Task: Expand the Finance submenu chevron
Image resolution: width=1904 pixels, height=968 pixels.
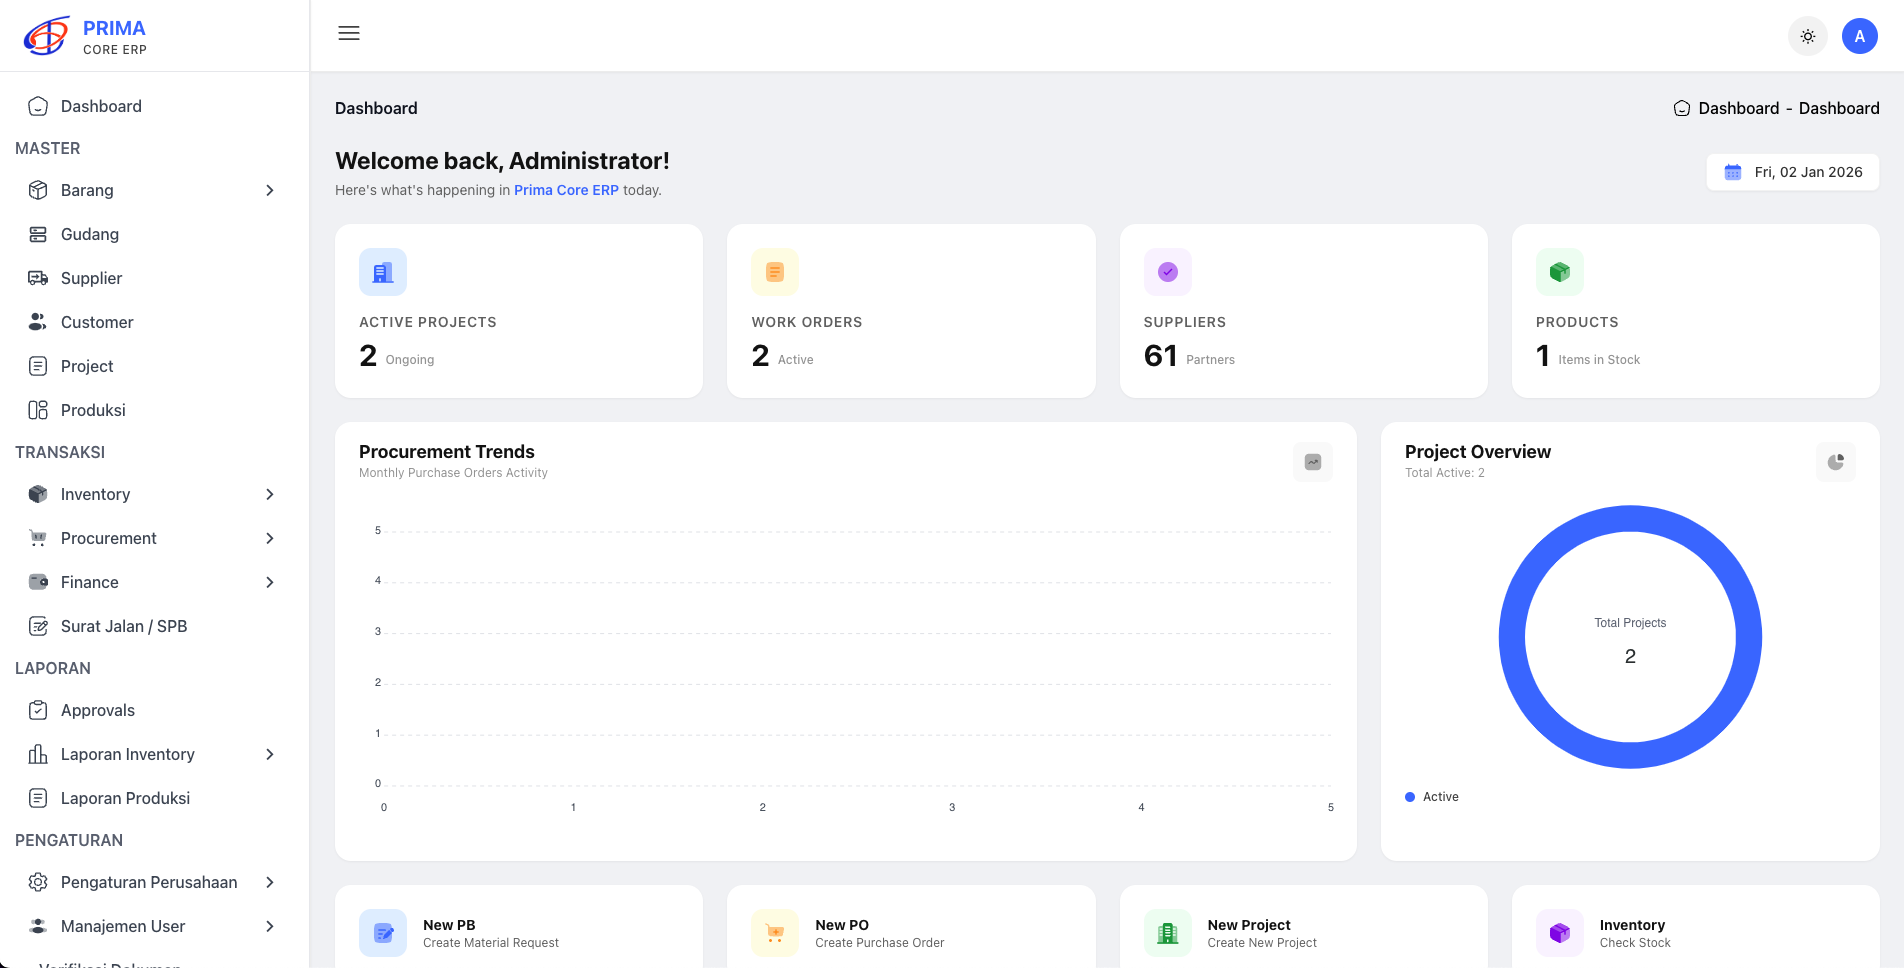Action: click(x=270, y=582)
